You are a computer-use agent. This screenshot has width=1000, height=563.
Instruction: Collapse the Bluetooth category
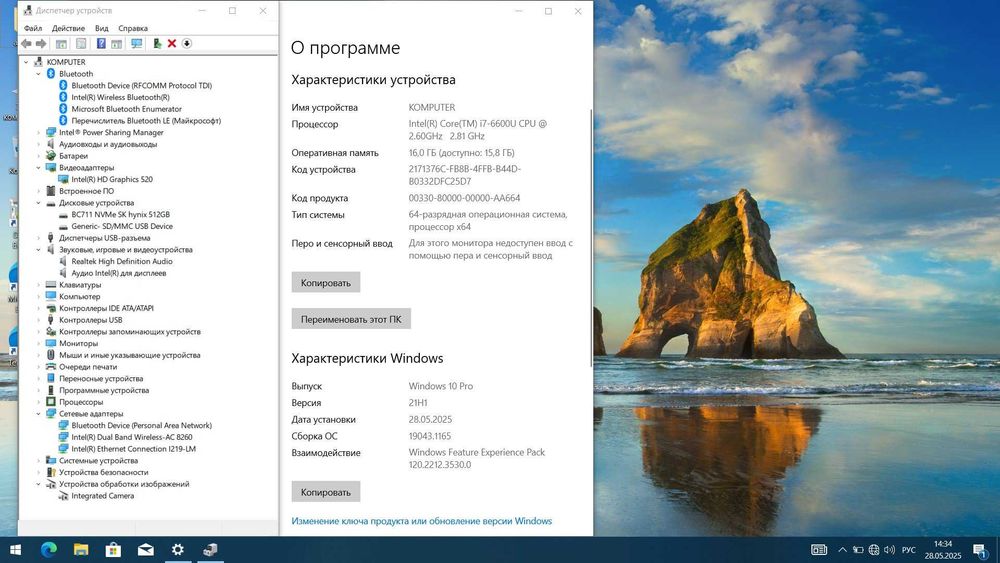point(38,74)
